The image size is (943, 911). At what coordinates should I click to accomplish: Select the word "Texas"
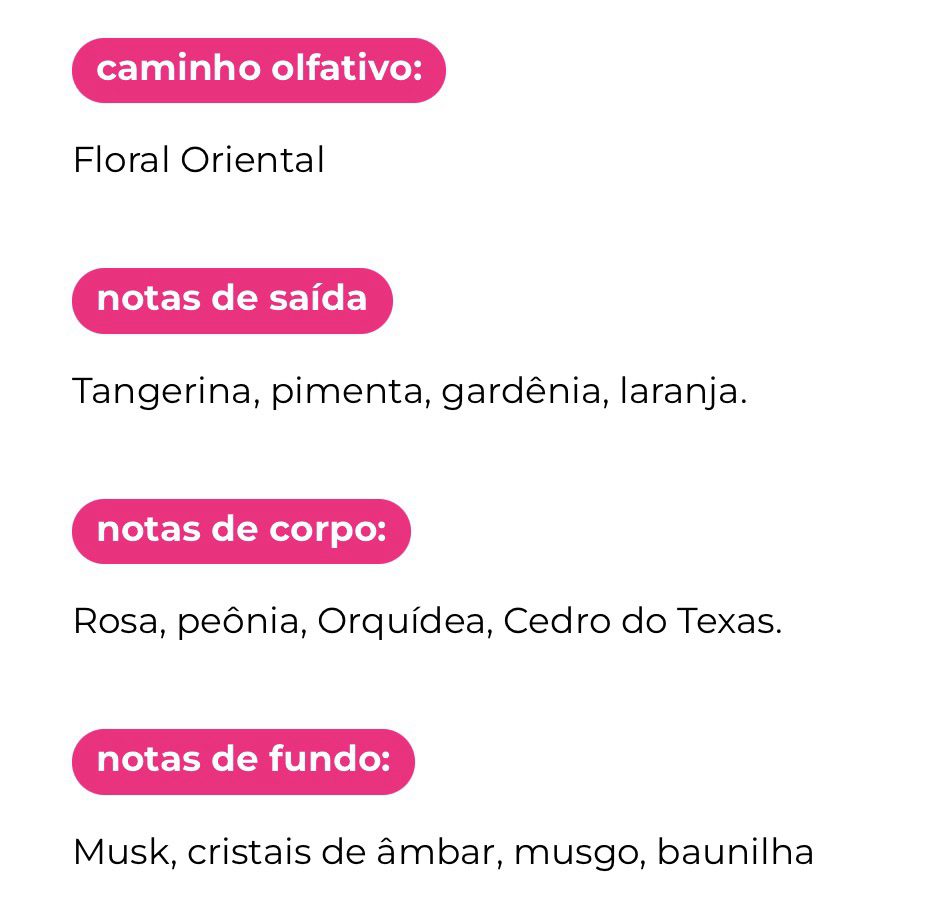coord(728,622)
